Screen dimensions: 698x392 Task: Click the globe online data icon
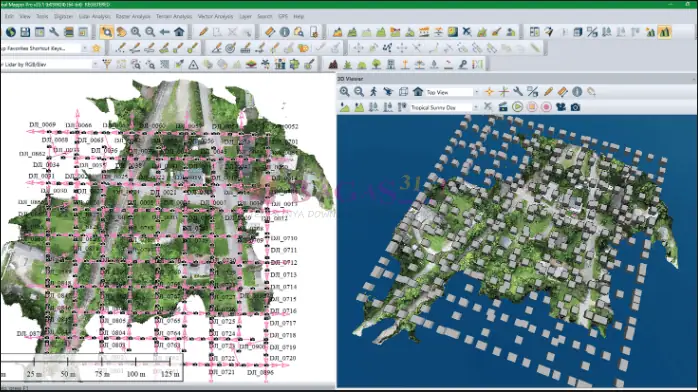tap(11, 32)
